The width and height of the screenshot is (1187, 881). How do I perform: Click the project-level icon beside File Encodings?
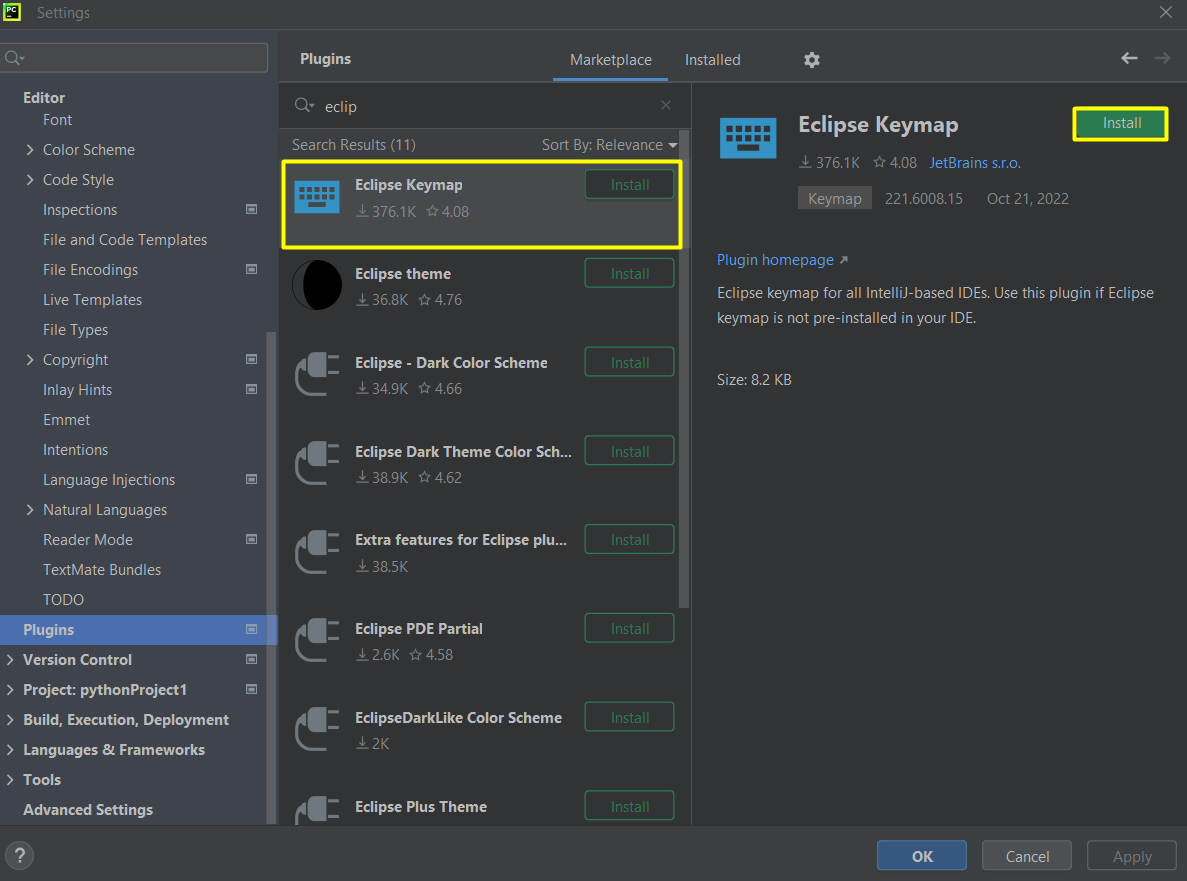[x=251, y=269]
